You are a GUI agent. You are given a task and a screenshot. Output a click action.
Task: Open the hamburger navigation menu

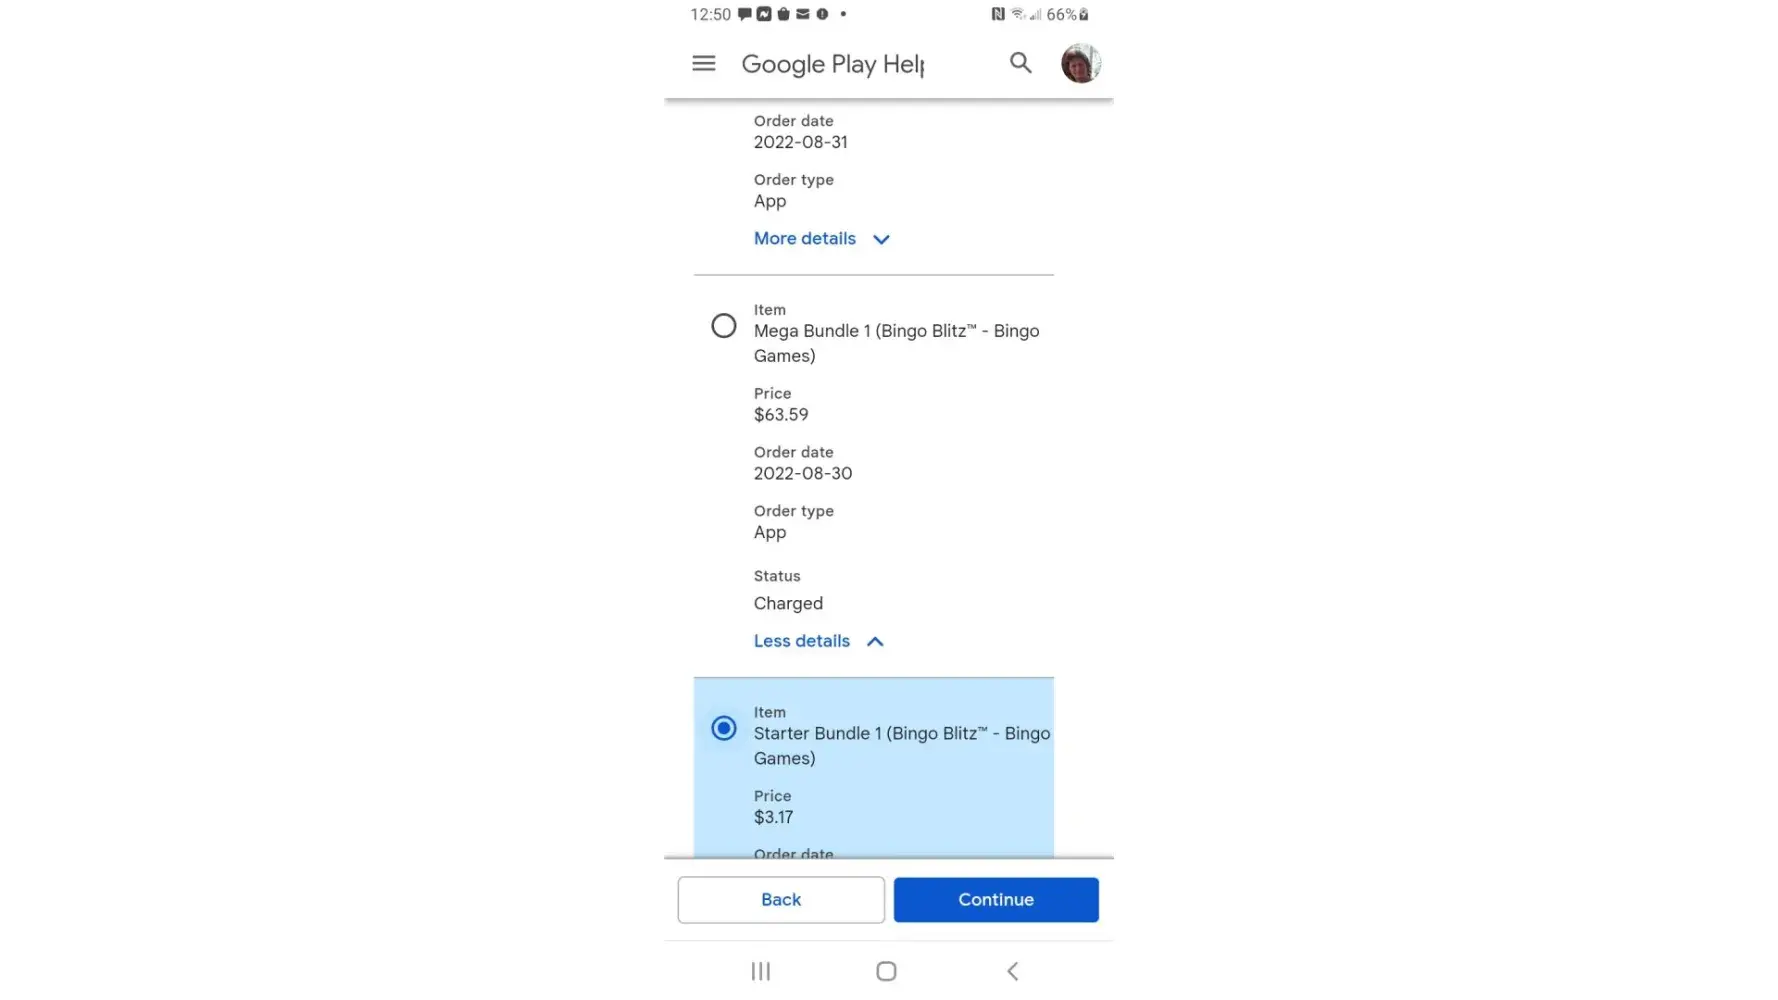704,64
